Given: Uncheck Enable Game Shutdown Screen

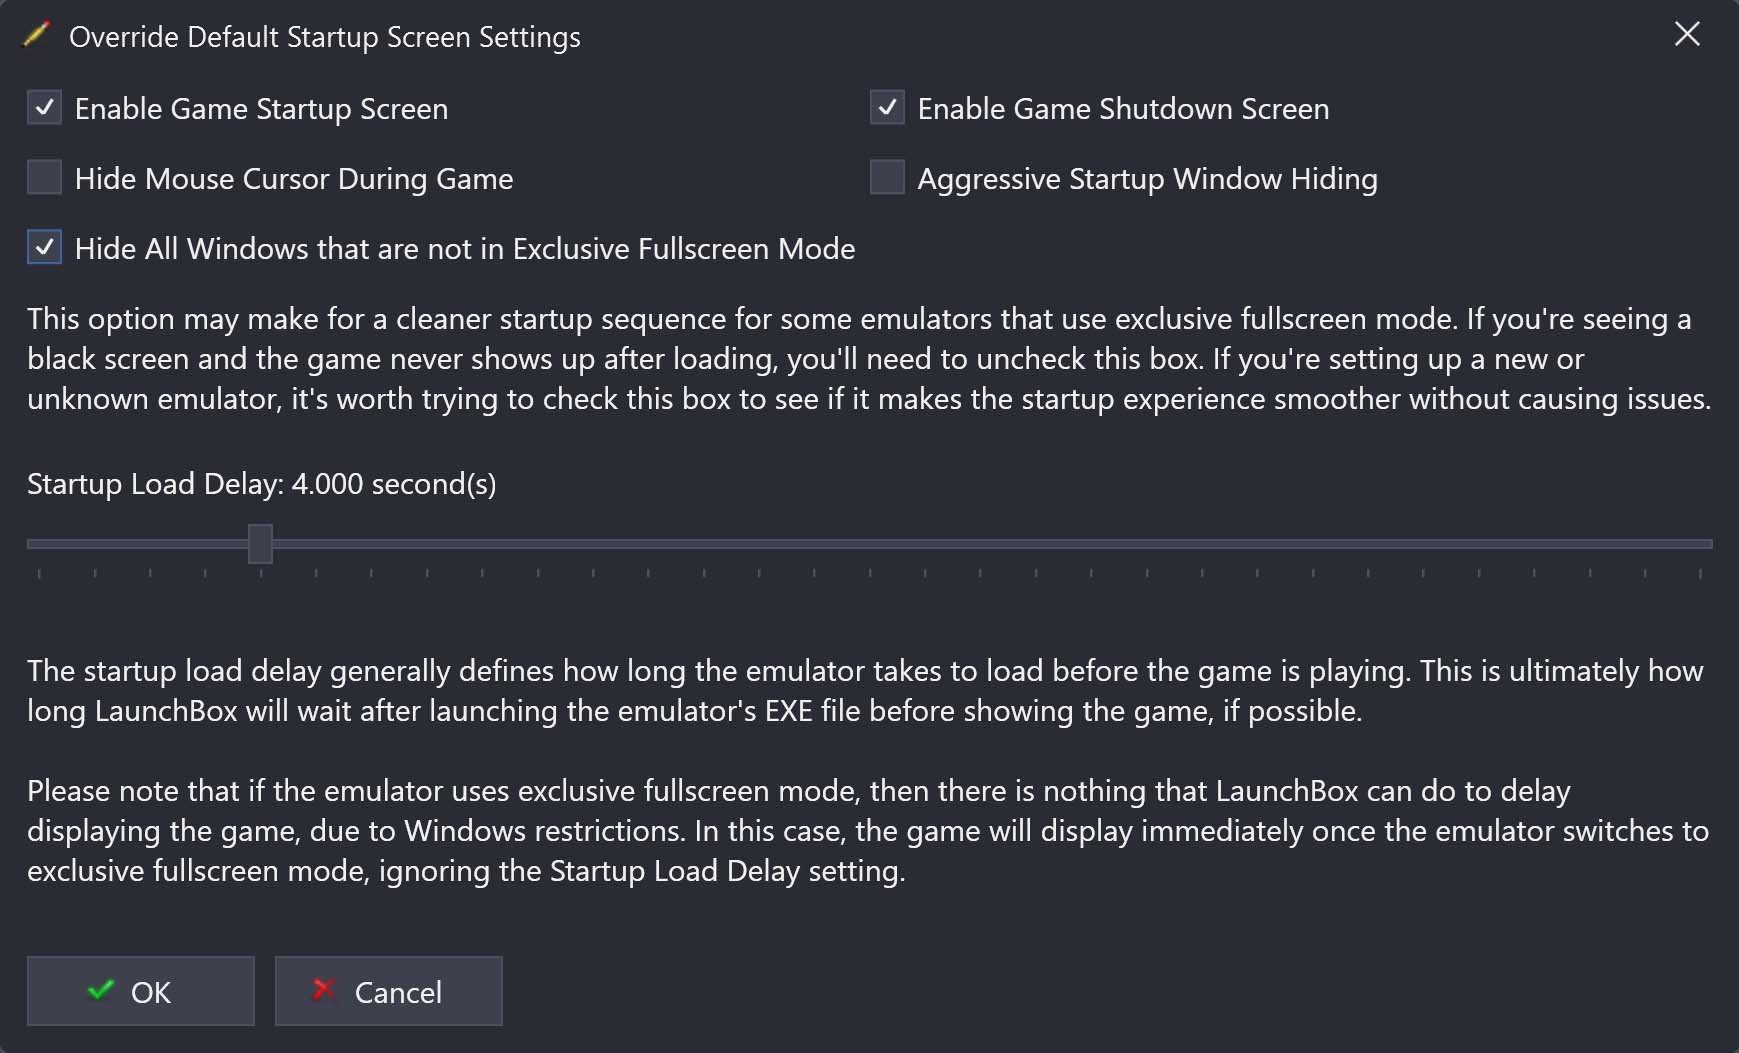Looking at the screenshot, I should 887,107.
